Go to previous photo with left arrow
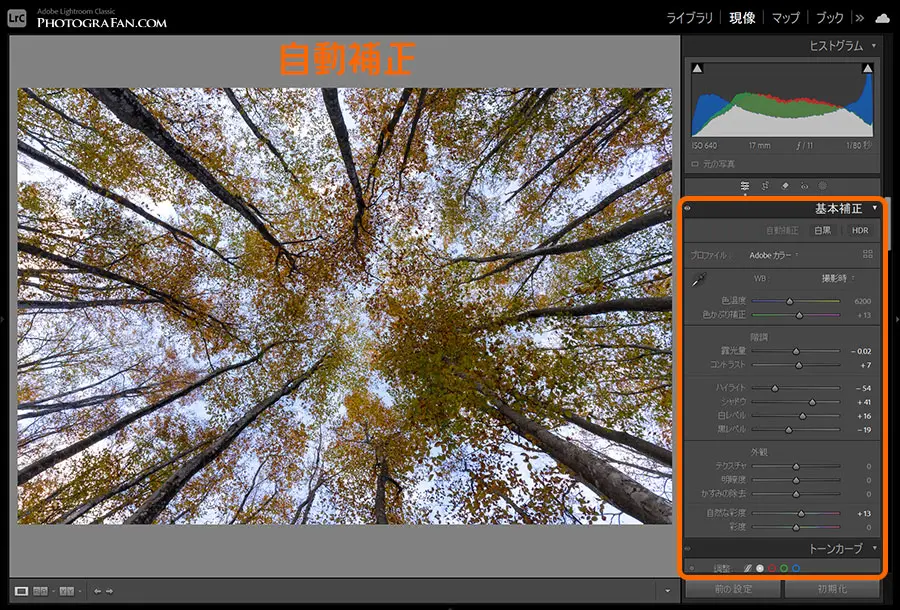The height and width of the screenshot is (610, 900). coord(97,591)
